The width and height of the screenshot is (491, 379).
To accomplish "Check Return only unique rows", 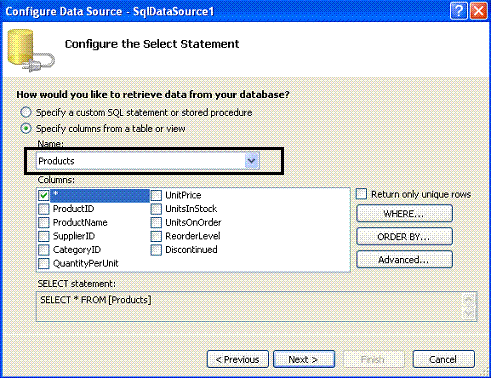I will pyautogui.click(x=361, y=194).
